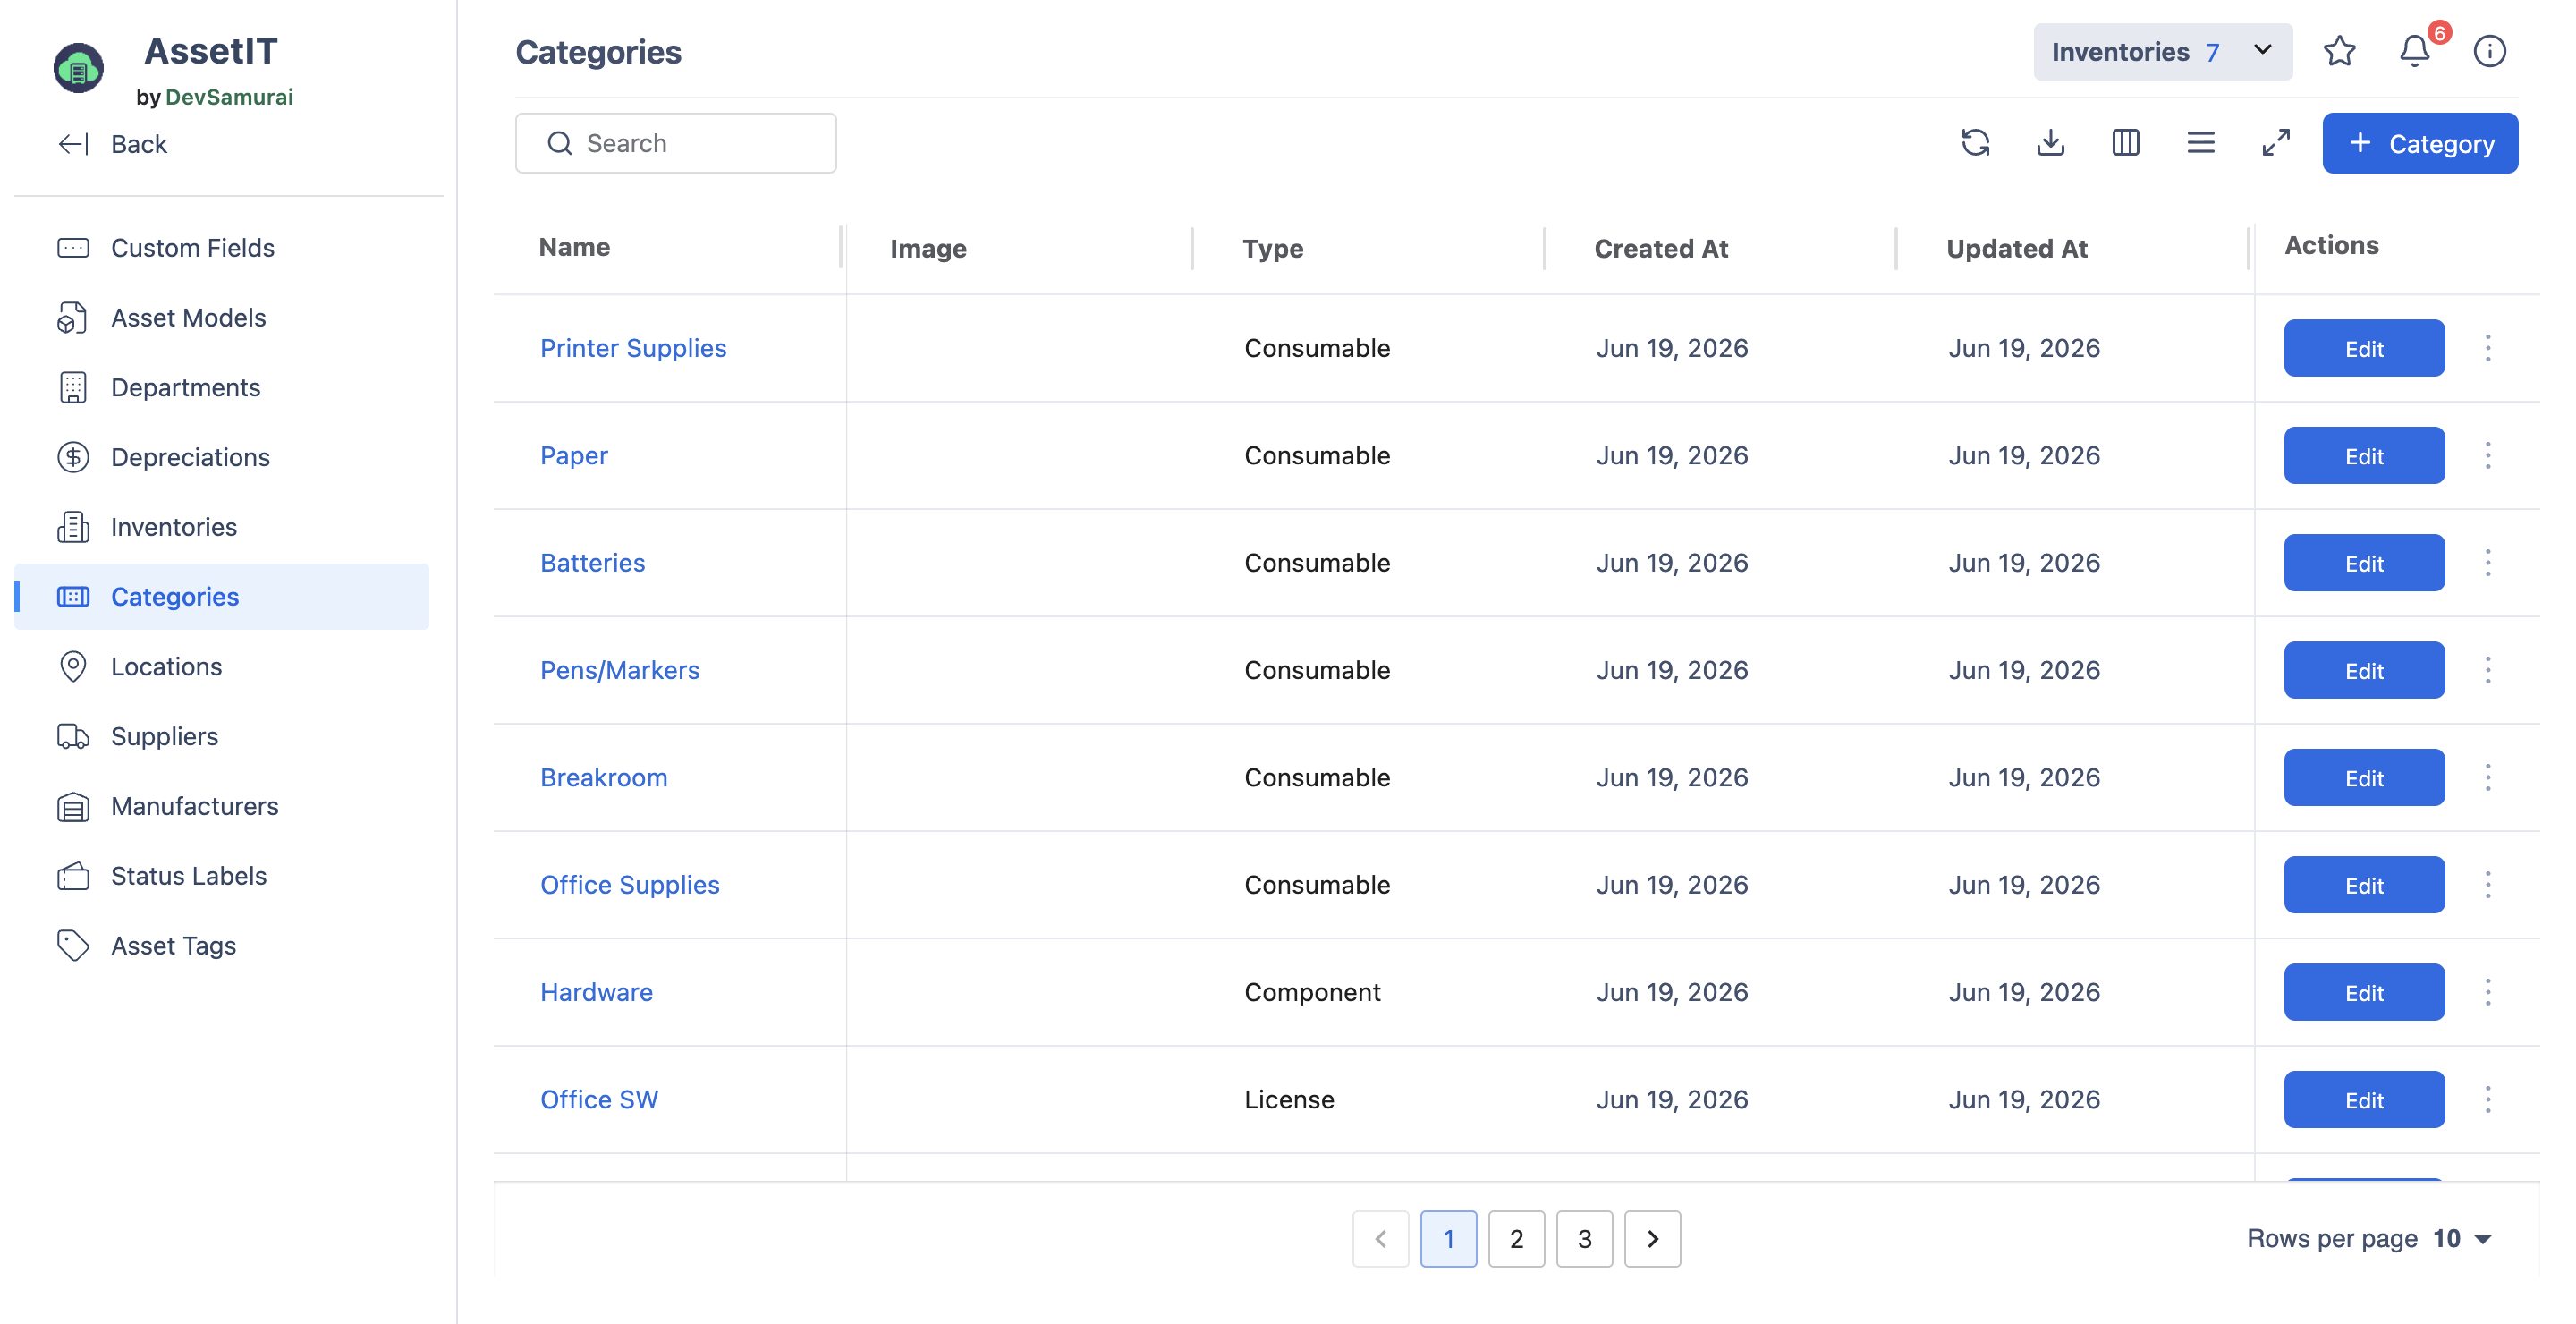Screen dimensions: 2576x1324
Task: Open Inventories in sidebar
Action: click(x=222, y=527)
